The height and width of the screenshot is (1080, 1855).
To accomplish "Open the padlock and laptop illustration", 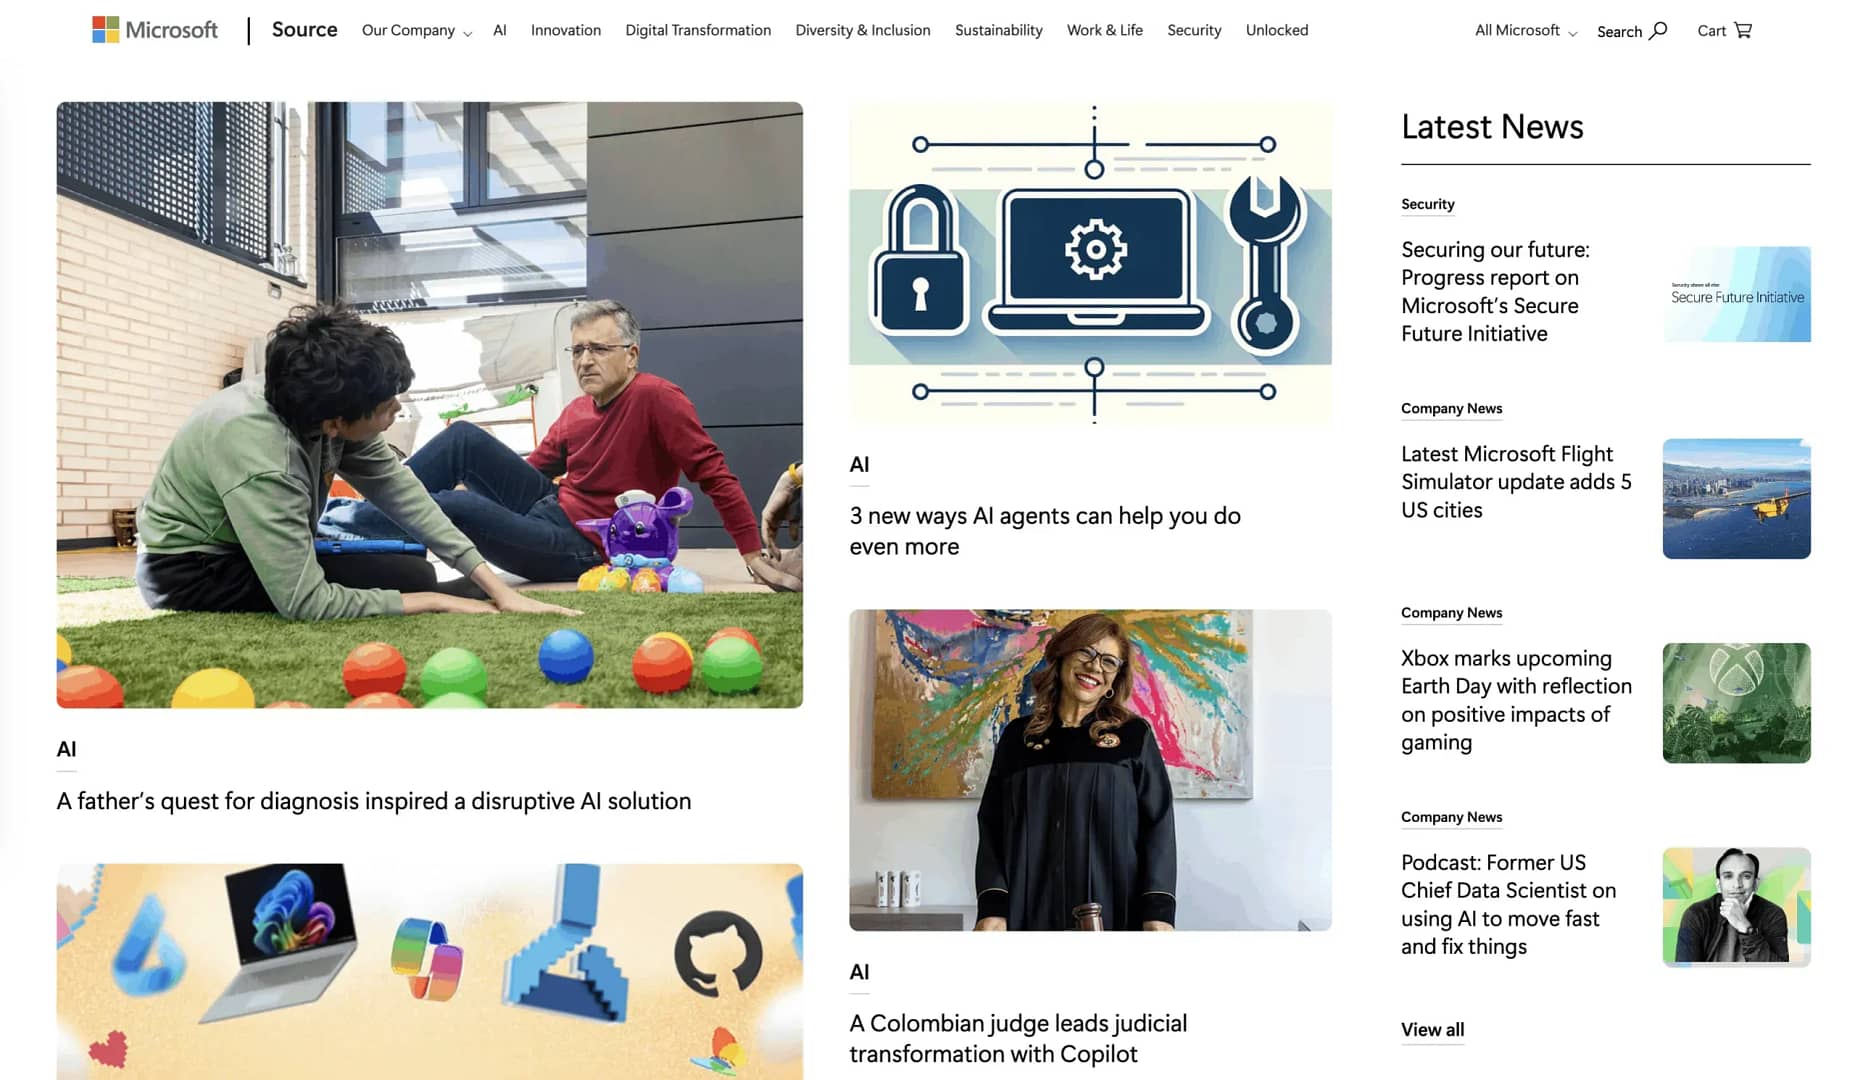I will click(x=1090, y=264).
